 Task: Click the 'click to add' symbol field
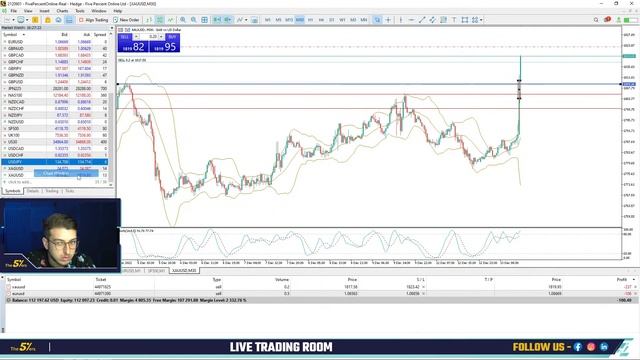[x=20, y=182]
